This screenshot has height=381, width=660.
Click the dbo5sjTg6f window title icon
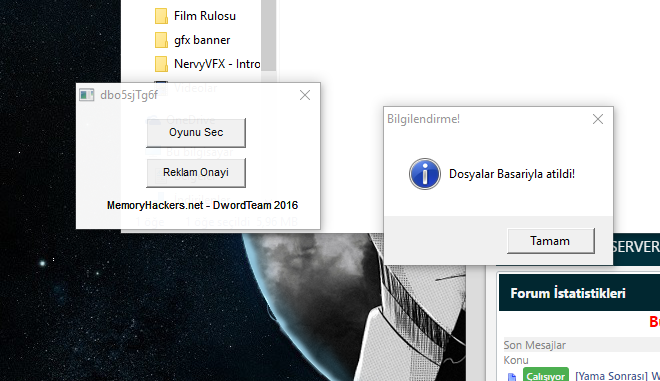(x=87, y=95)
